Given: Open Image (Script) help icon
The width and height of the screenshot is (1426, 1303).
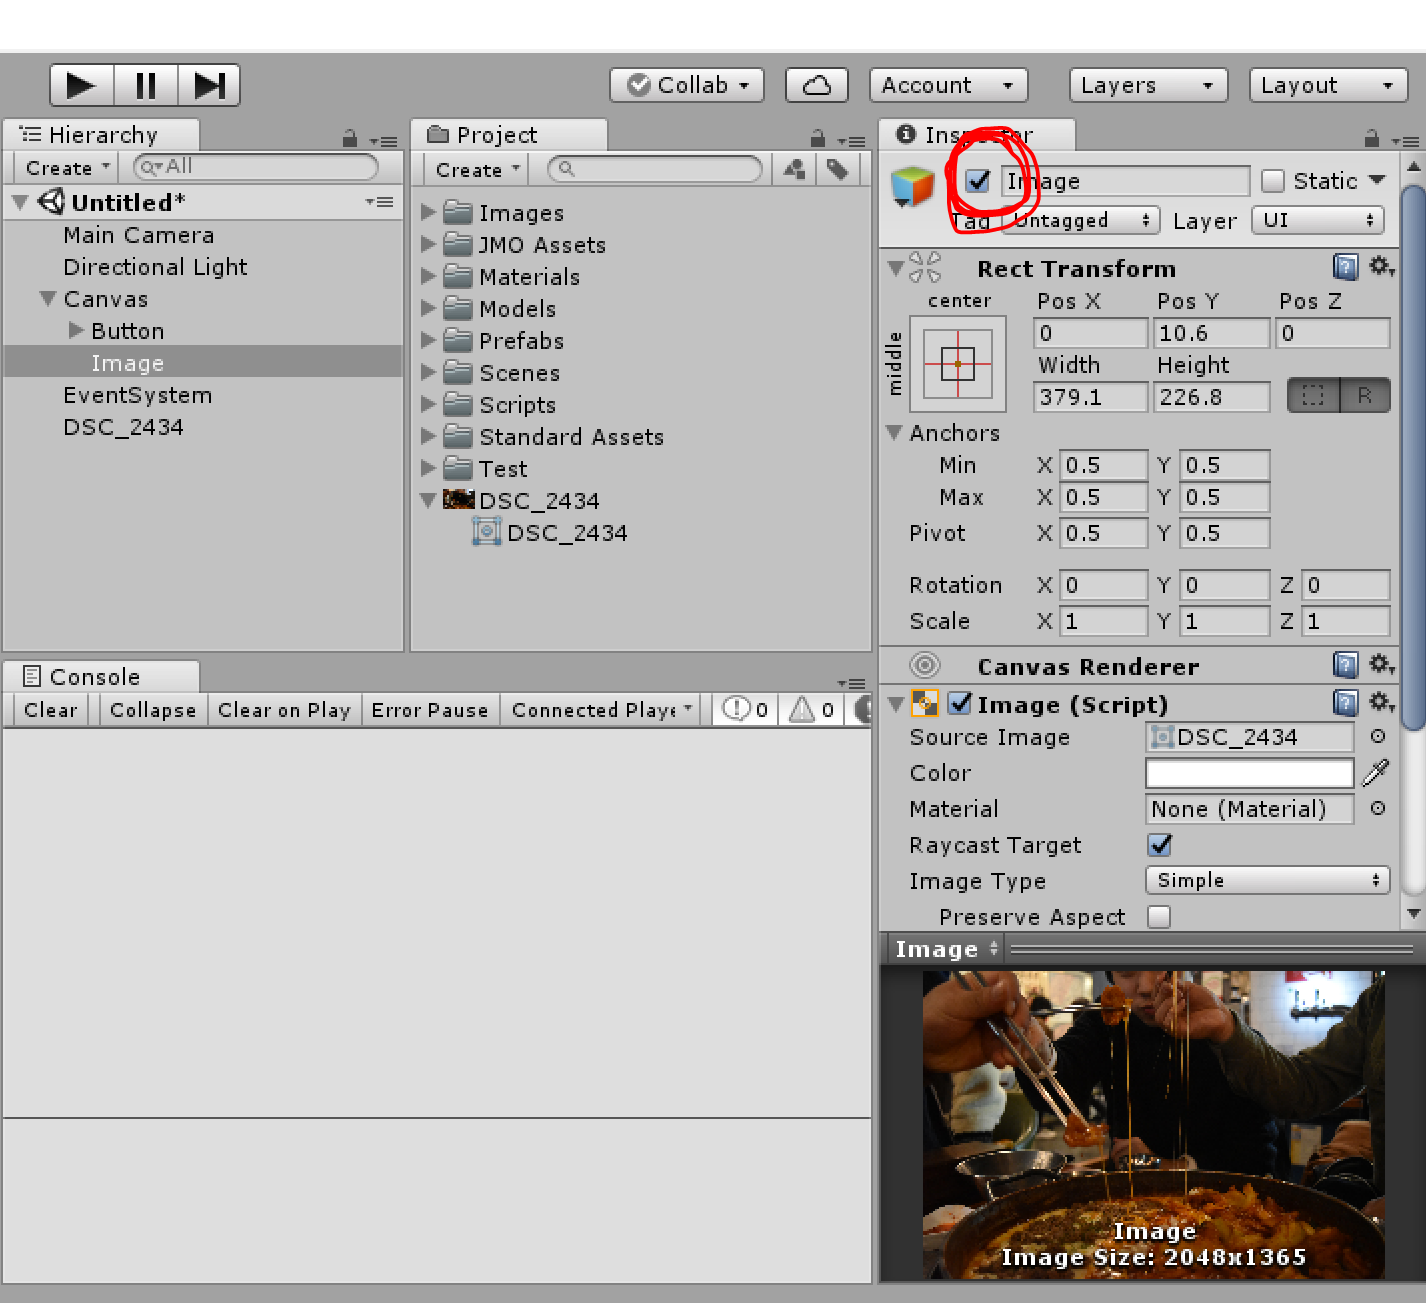Looking at the screenshot, I should (1345, 703).
